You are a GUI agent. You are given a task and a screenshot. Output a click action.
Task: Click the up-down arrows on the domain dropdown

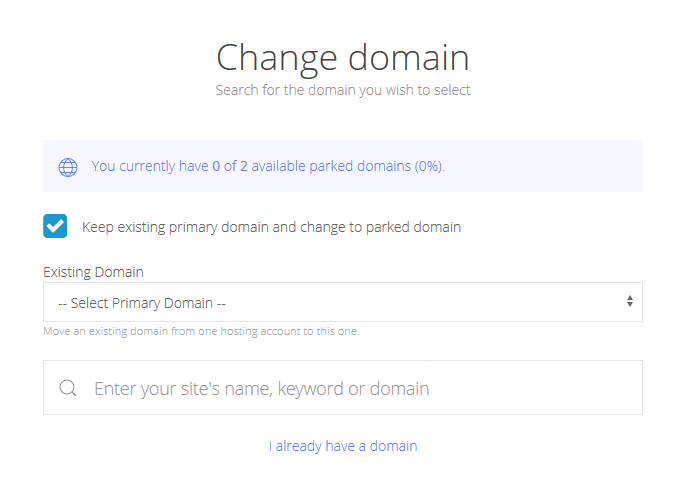(x=629, y=301)
